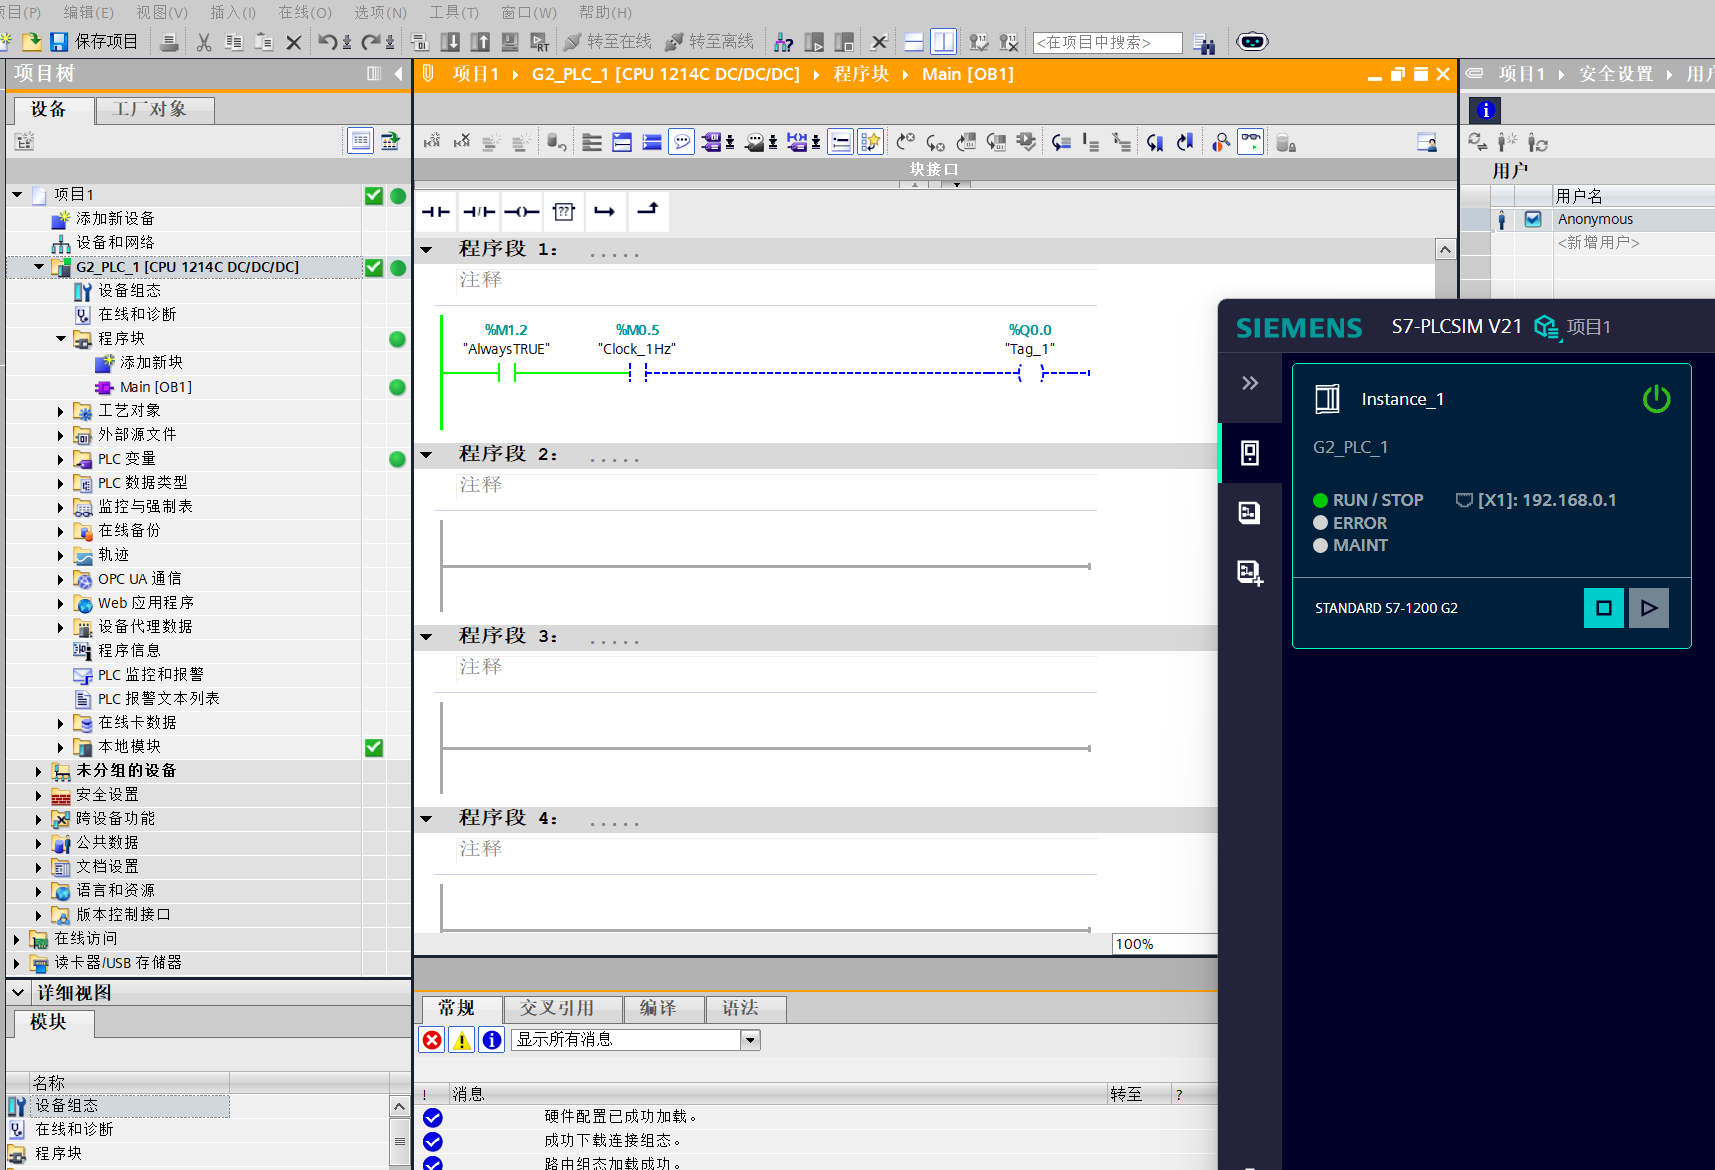1715x1170 pixels.
Task: Click Go online toolbar button
Action: [607, 42]
